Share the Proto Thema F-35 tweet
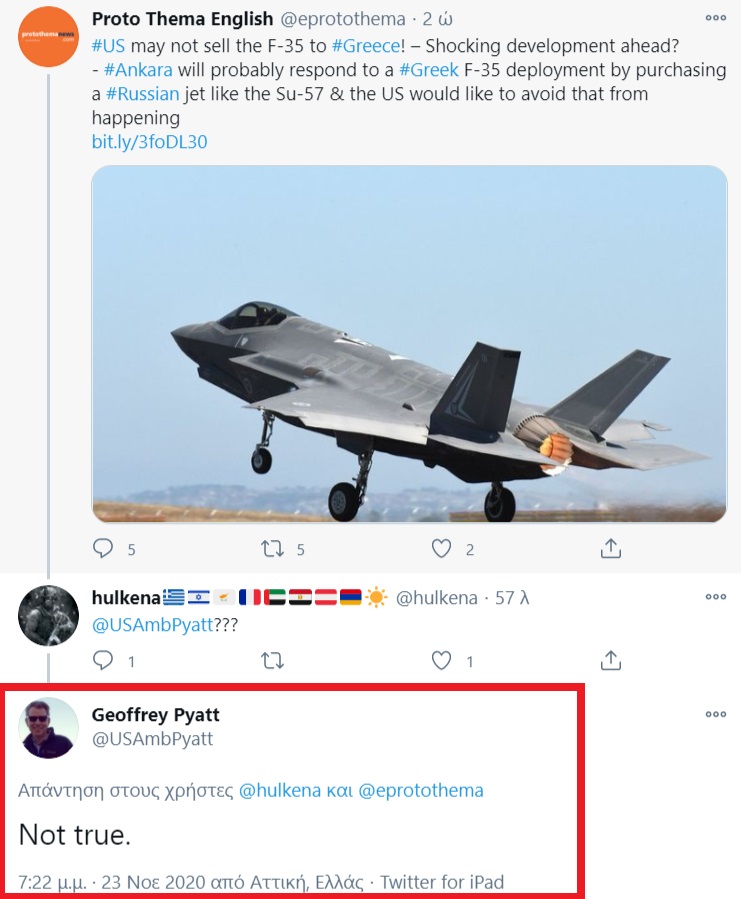The width and height of the screenshot is (741, 899). tap(610, 548)
